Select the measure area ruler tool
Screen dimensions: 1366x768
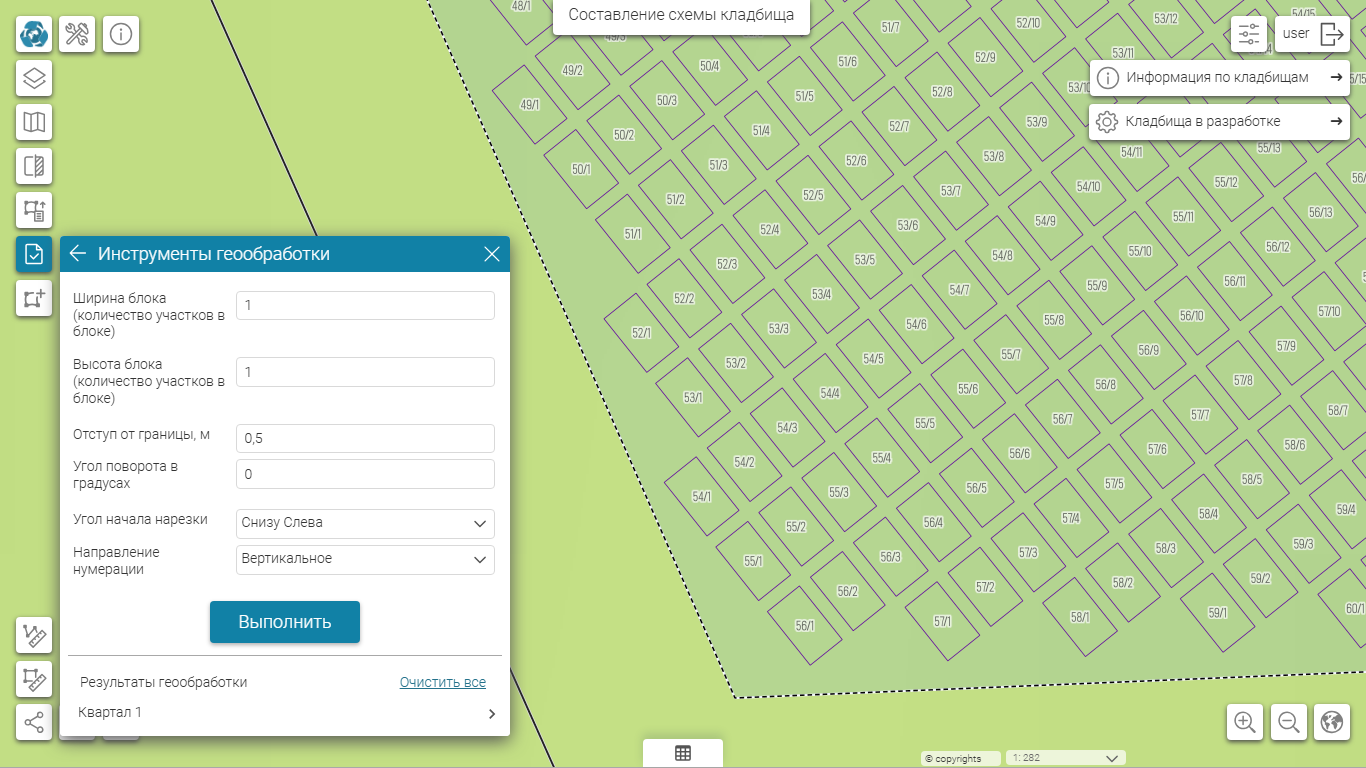coord(34,679)
